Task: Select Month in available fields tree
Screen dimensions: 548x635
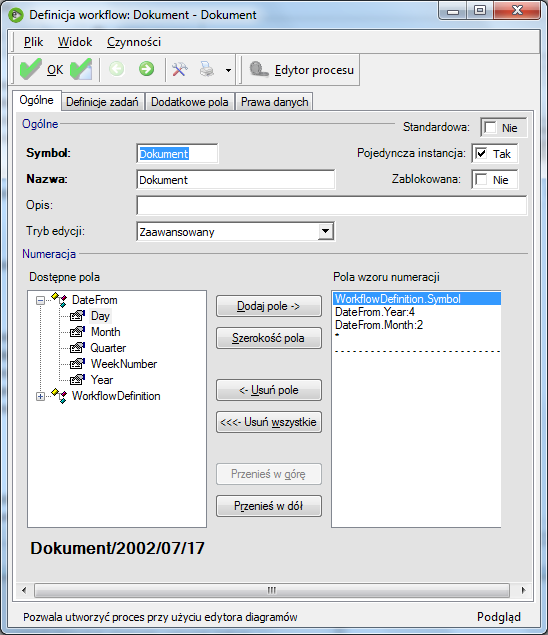Action: tap(105, 332)
